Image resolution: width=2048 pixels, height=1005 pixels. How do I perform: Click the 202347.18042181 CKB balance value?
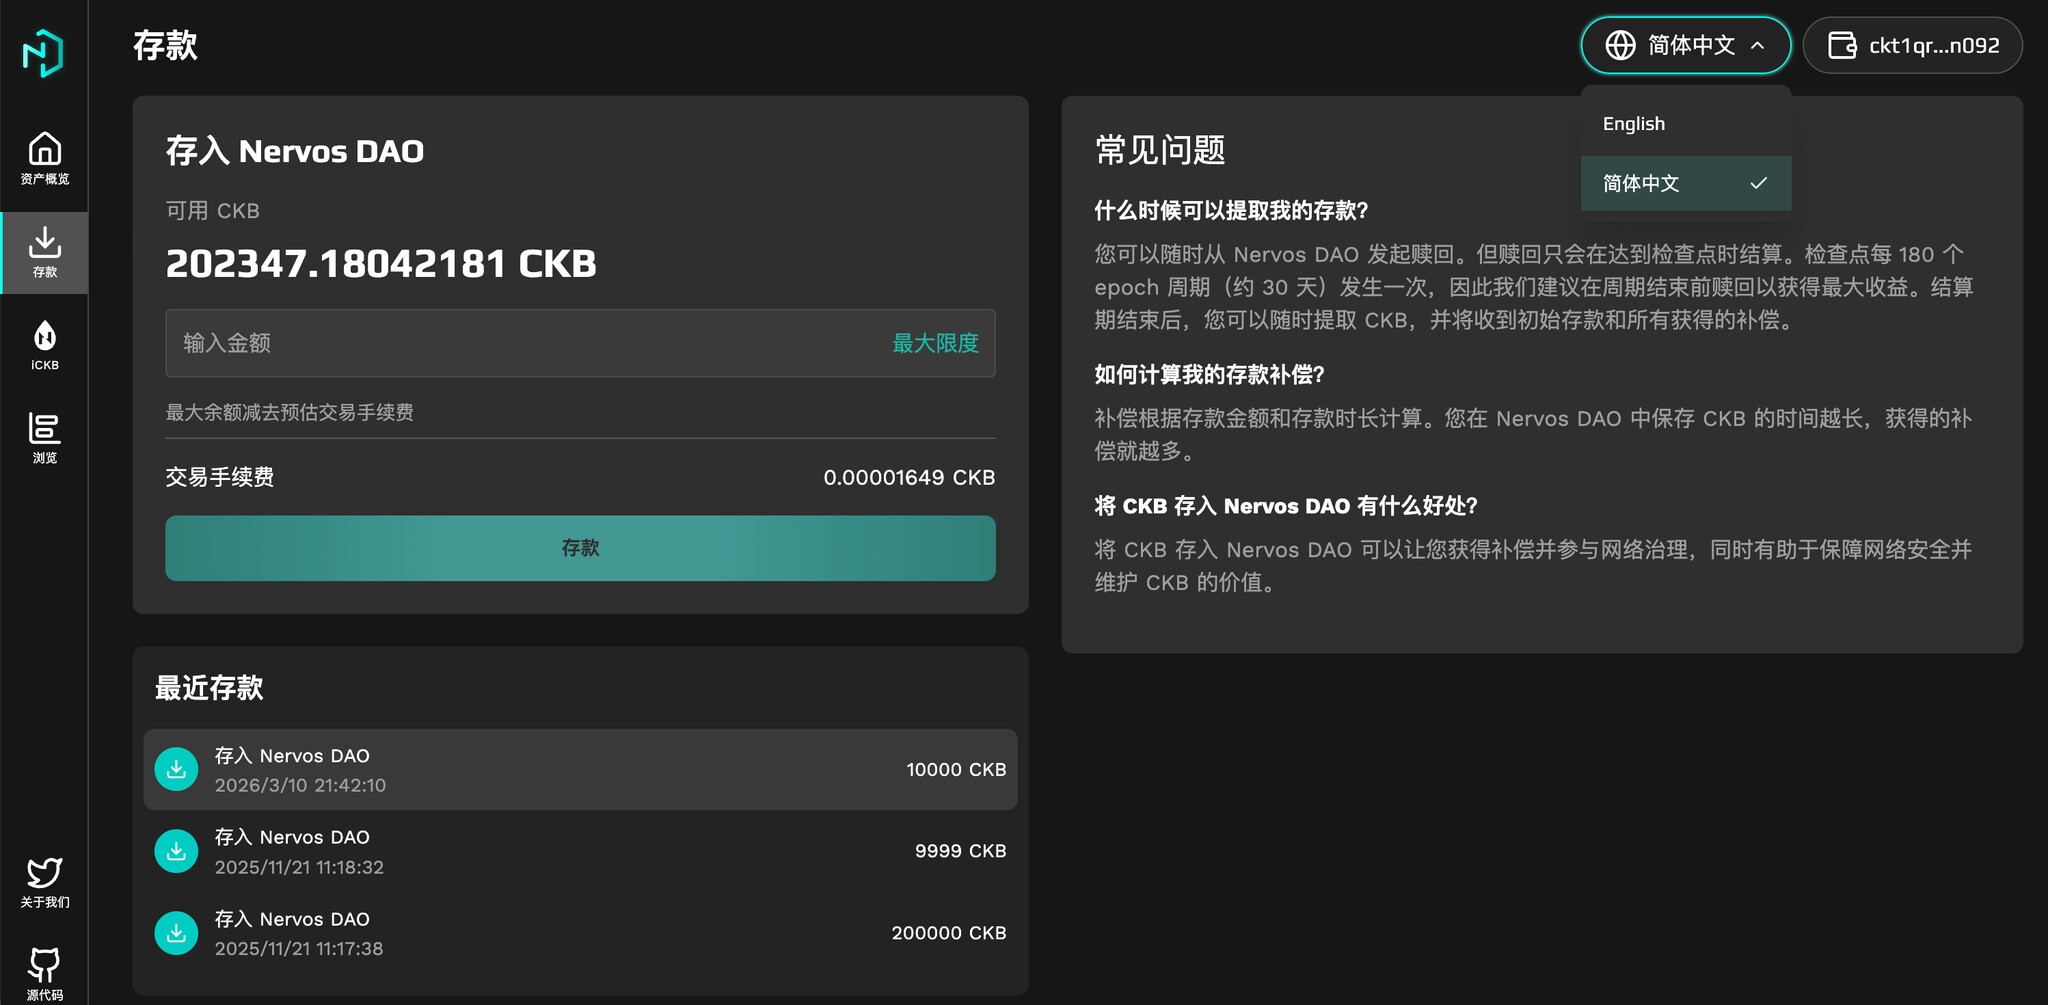click(381, 264)
